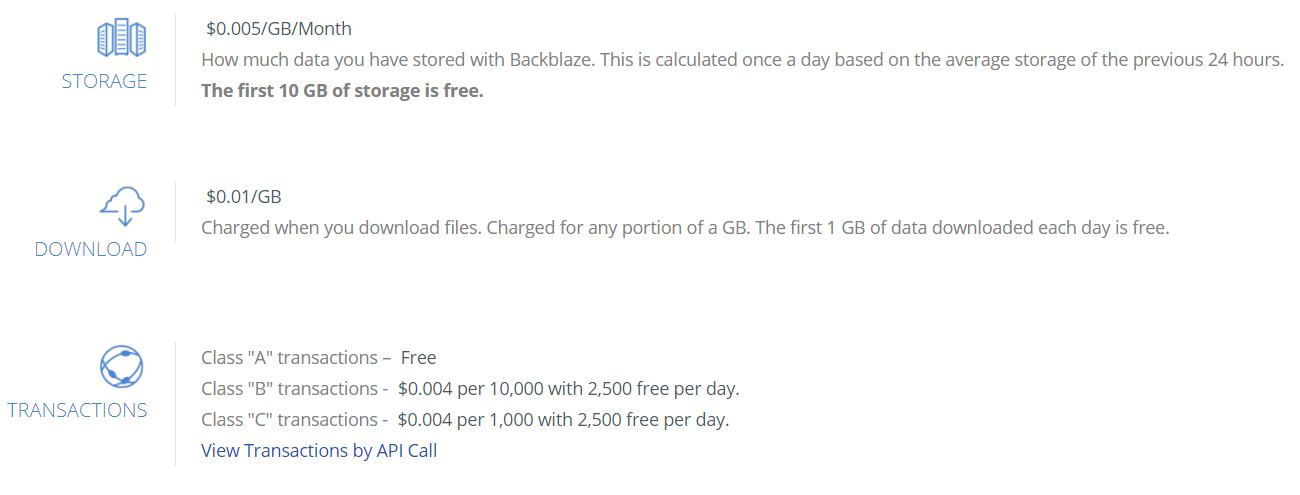Open View Transactions by API Call link
Image resolution: width=1300 pixels, height=495 pixels.
point(319,450)
